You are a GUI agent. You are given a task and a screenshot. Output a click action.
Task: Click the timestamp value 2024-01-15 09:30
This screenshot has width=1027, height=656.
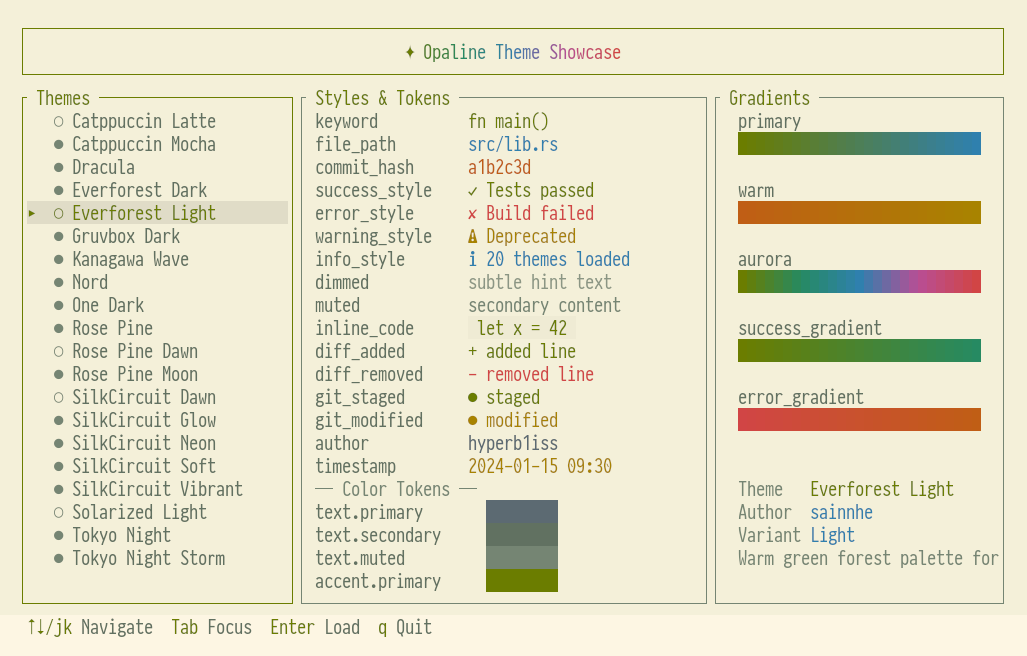540,466
